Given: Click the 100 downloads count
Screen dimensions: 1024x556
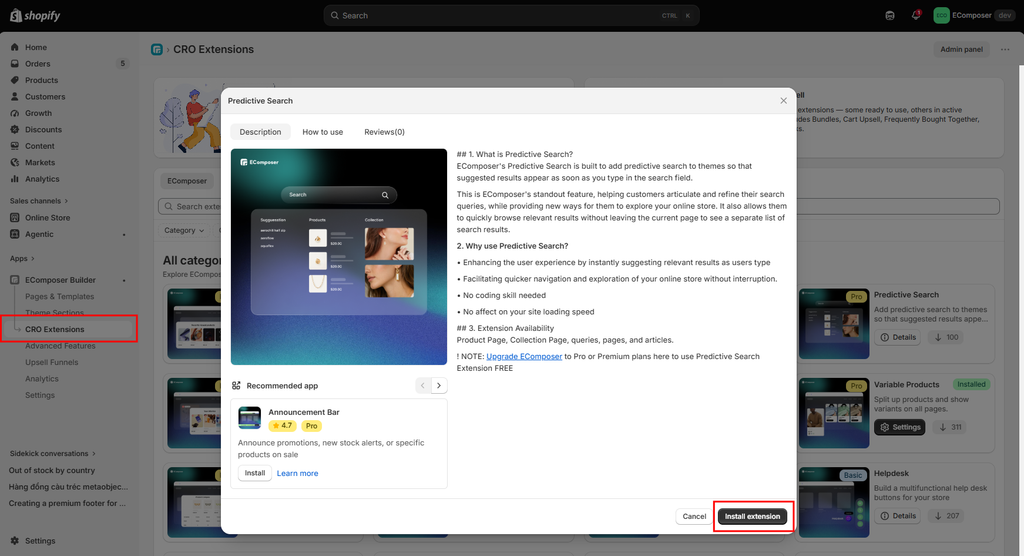Looking at the screenshot, I should (x=946, y=337).
